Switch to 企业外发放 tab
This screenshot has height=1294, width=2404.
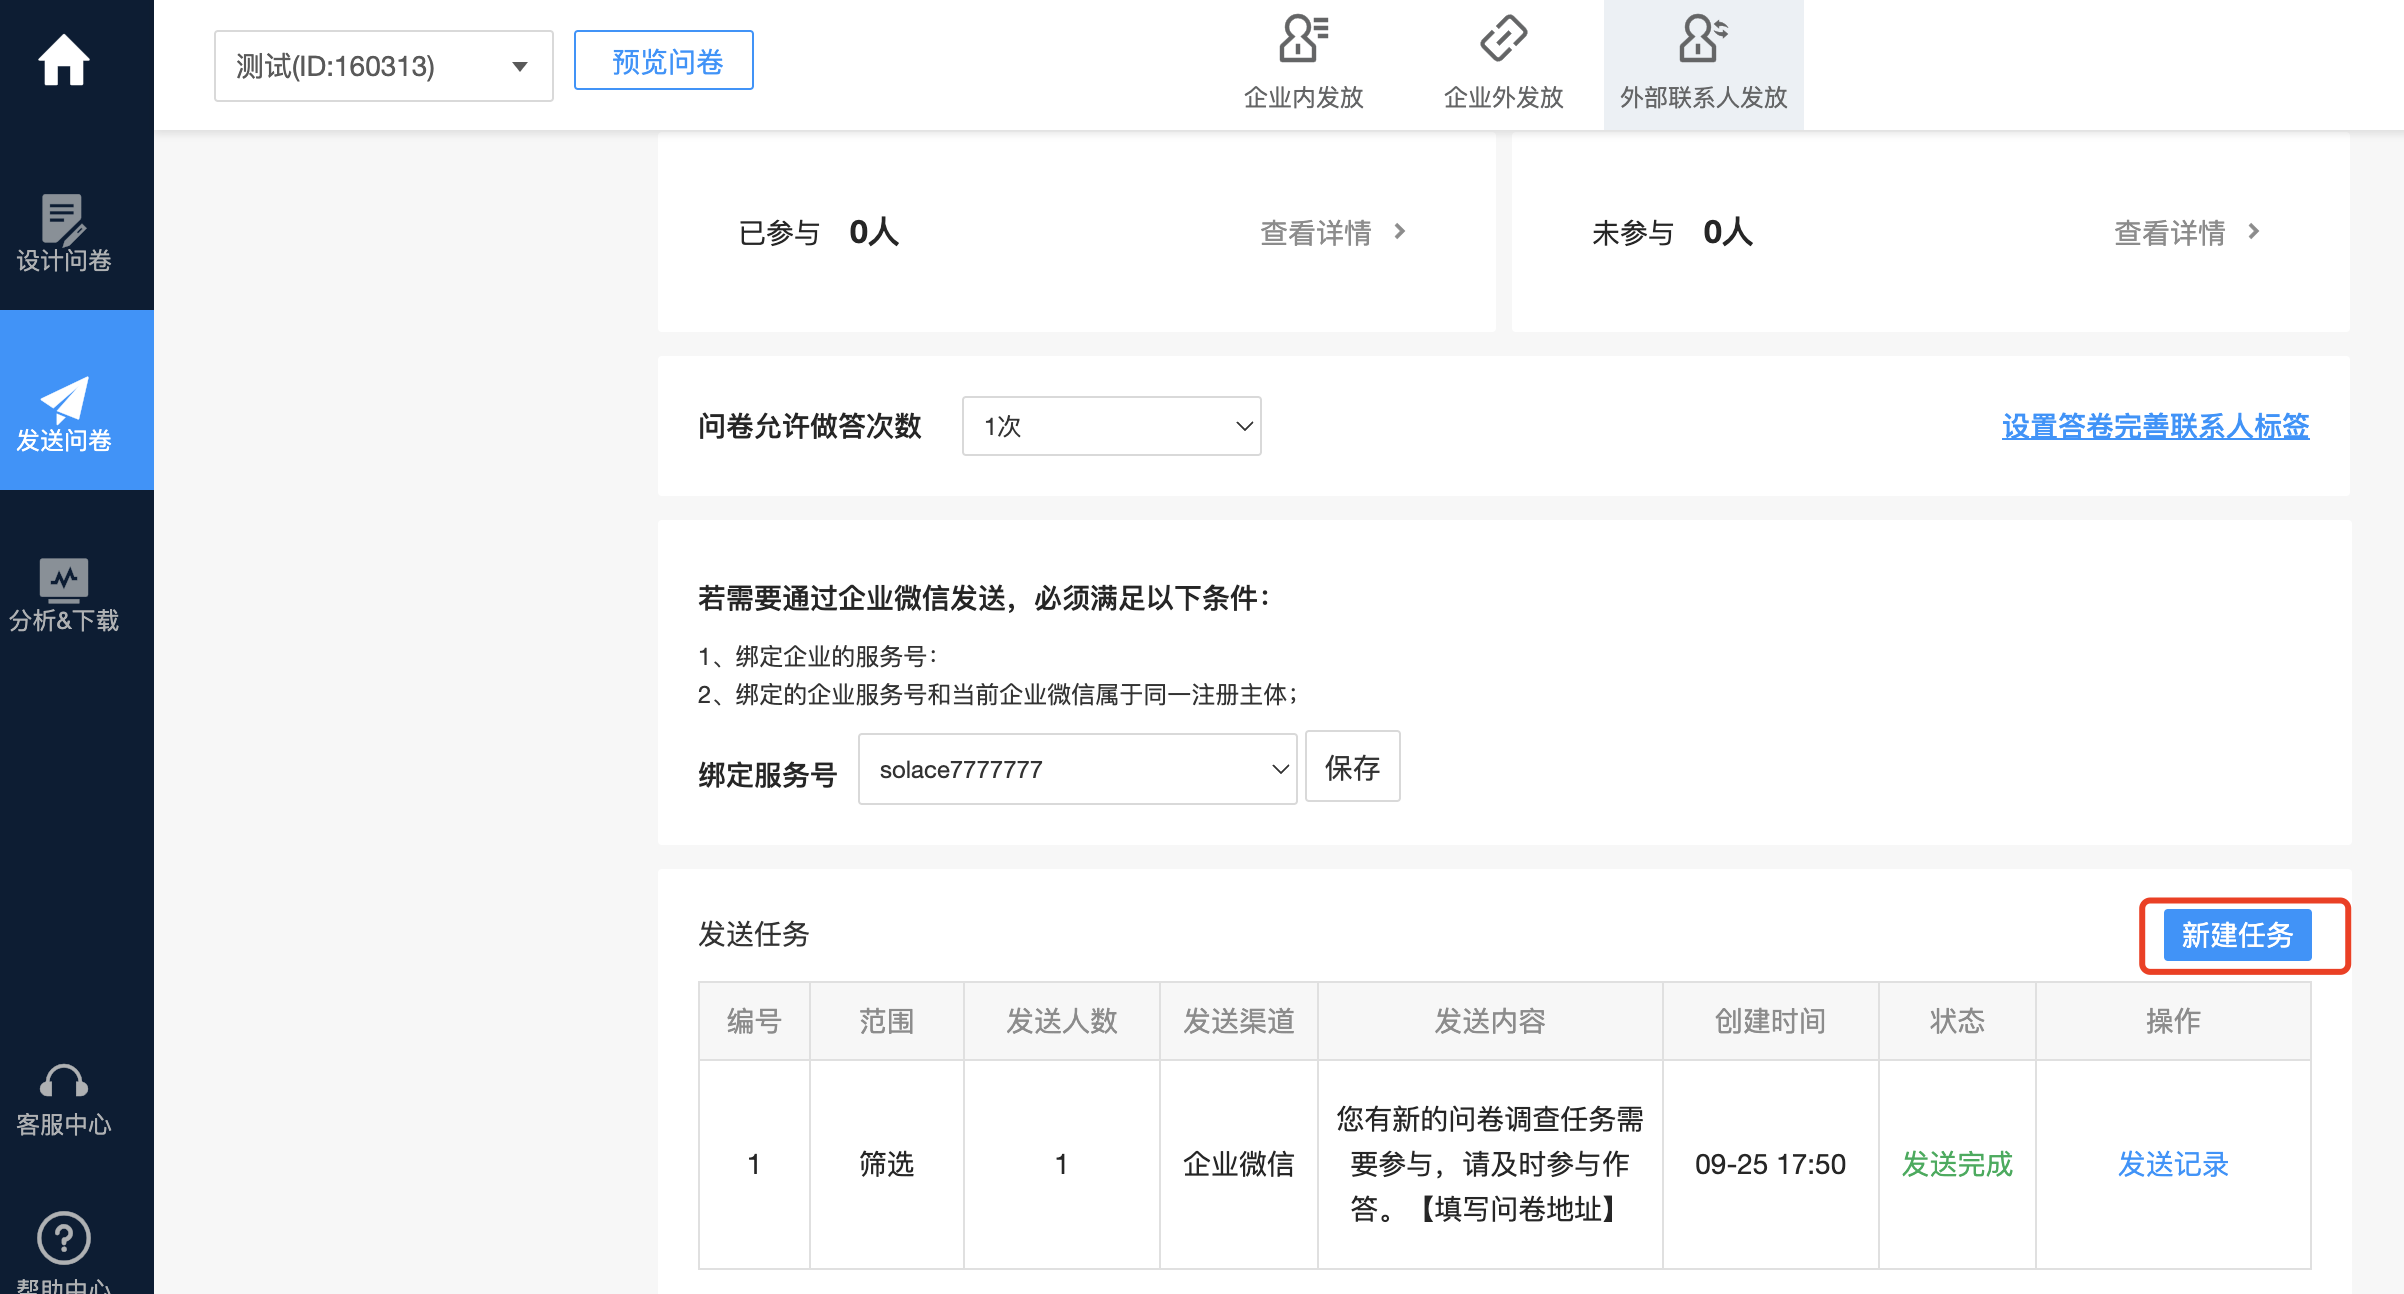[x=1504, y=64]
